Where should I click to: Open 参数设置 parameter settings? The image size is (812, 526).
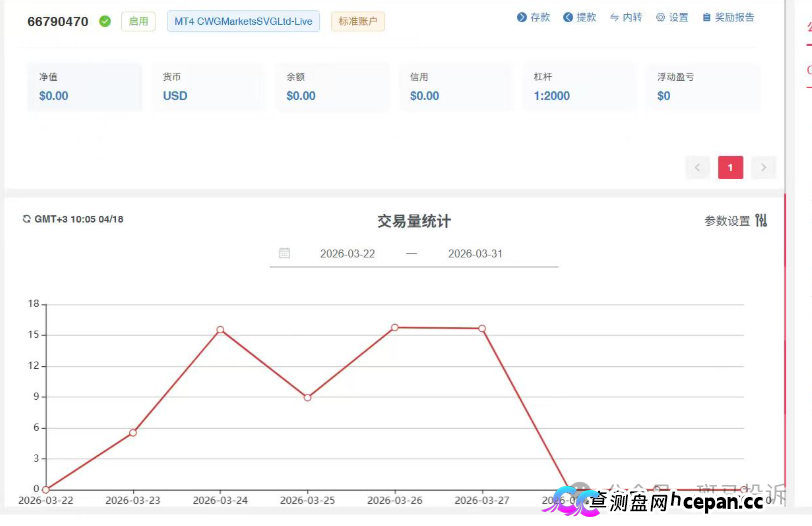(727, 221)
